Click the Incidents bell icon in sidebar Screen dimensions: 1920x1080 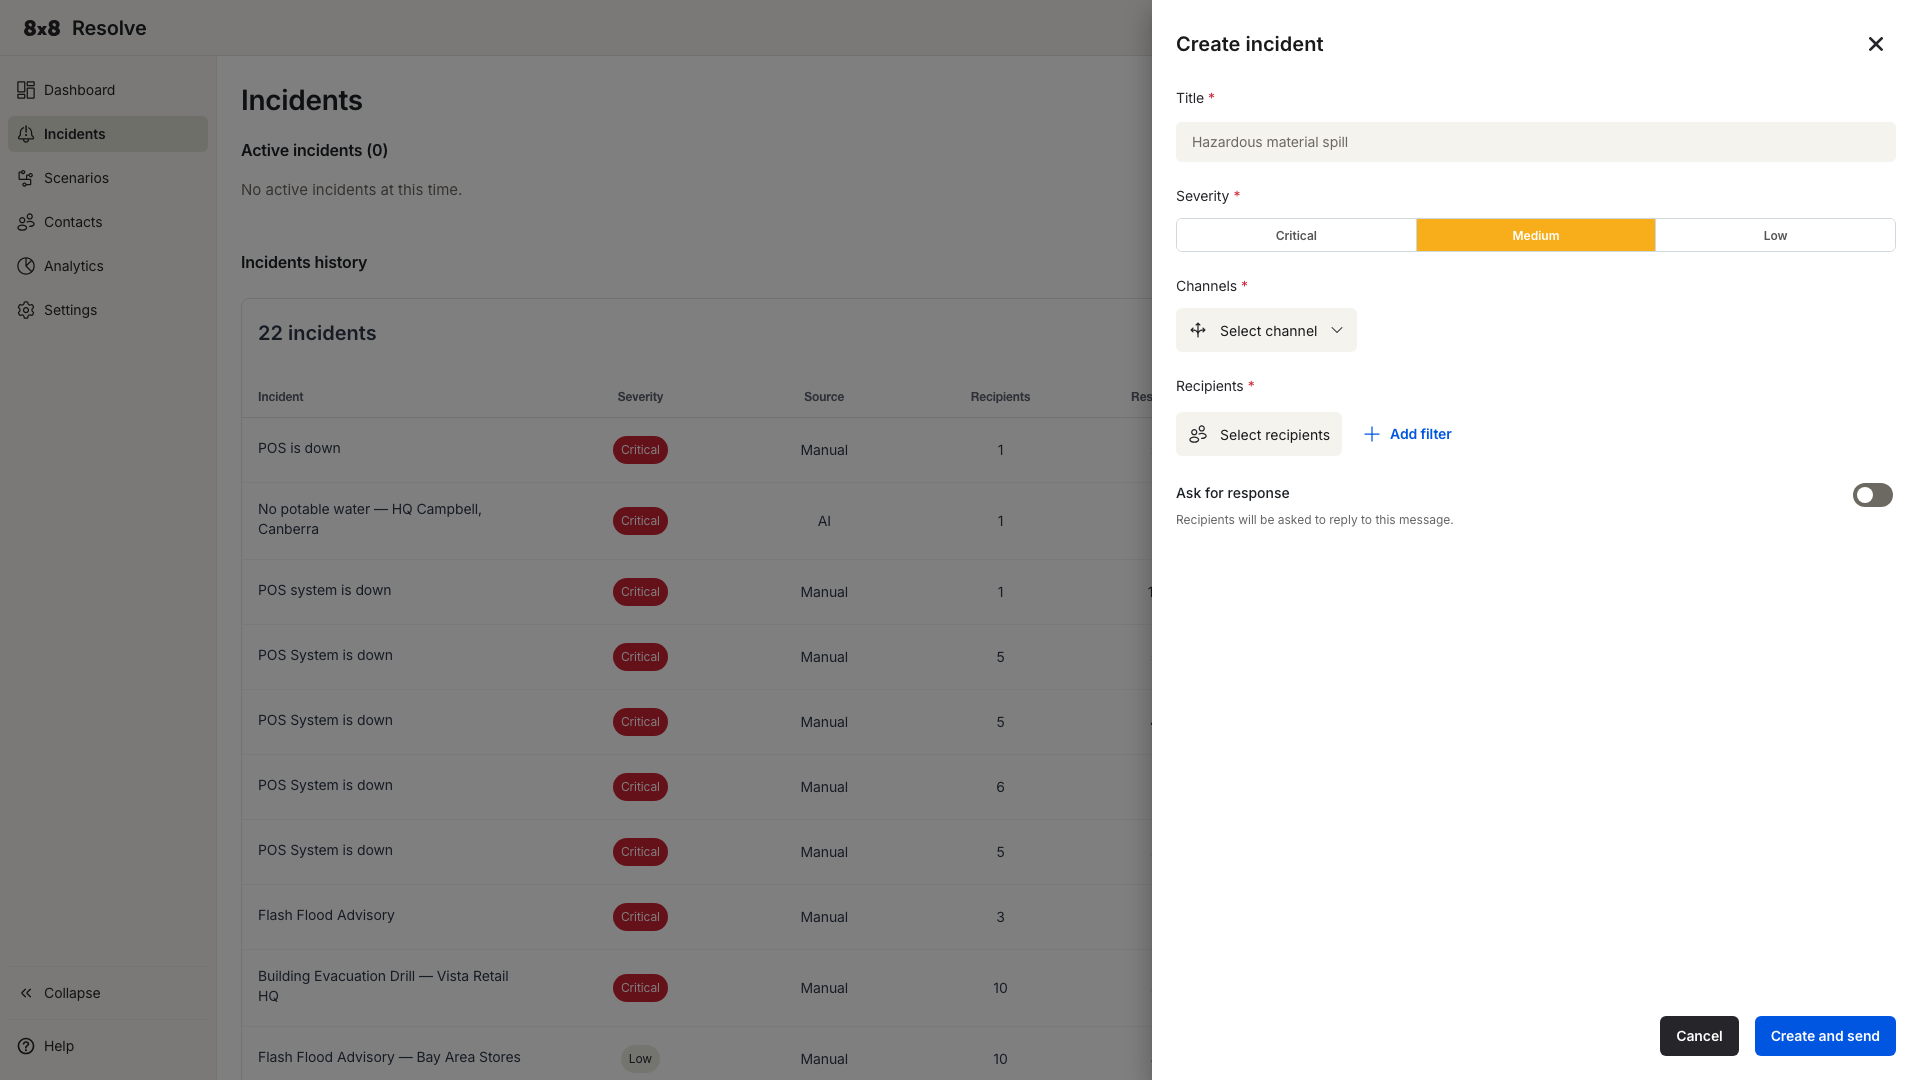pyautogui.click(x=26, y=134)
